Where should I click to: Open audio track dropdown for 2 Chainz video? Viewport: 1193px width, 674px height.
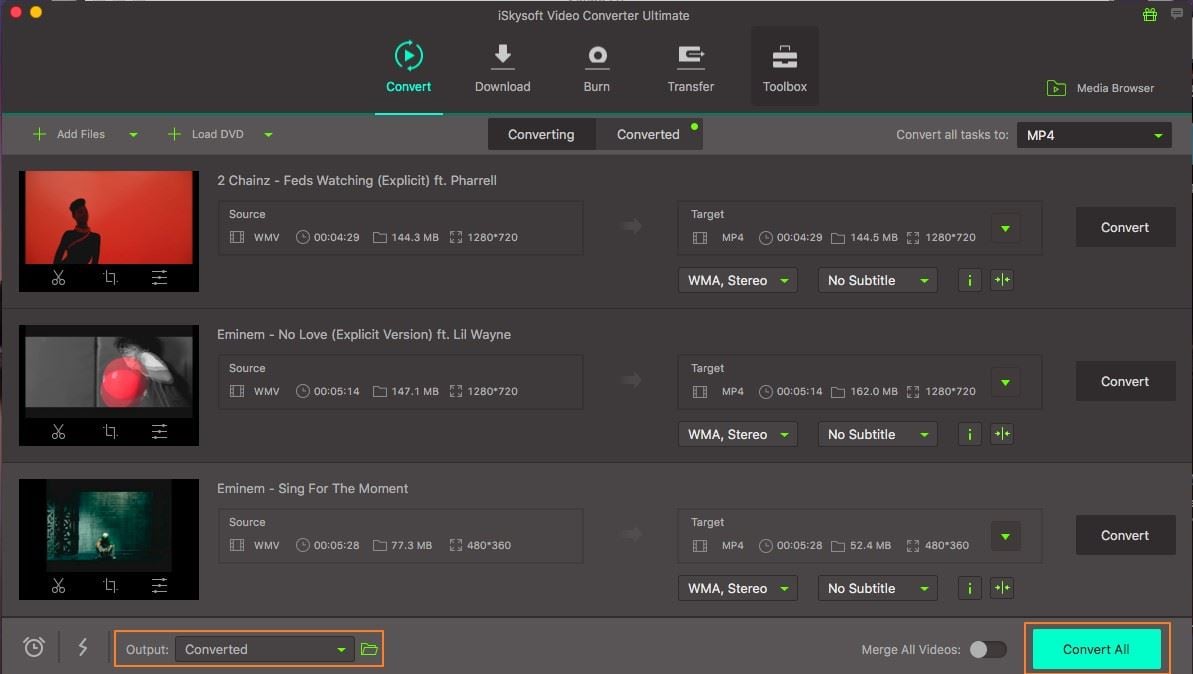(x=737, y=280)
